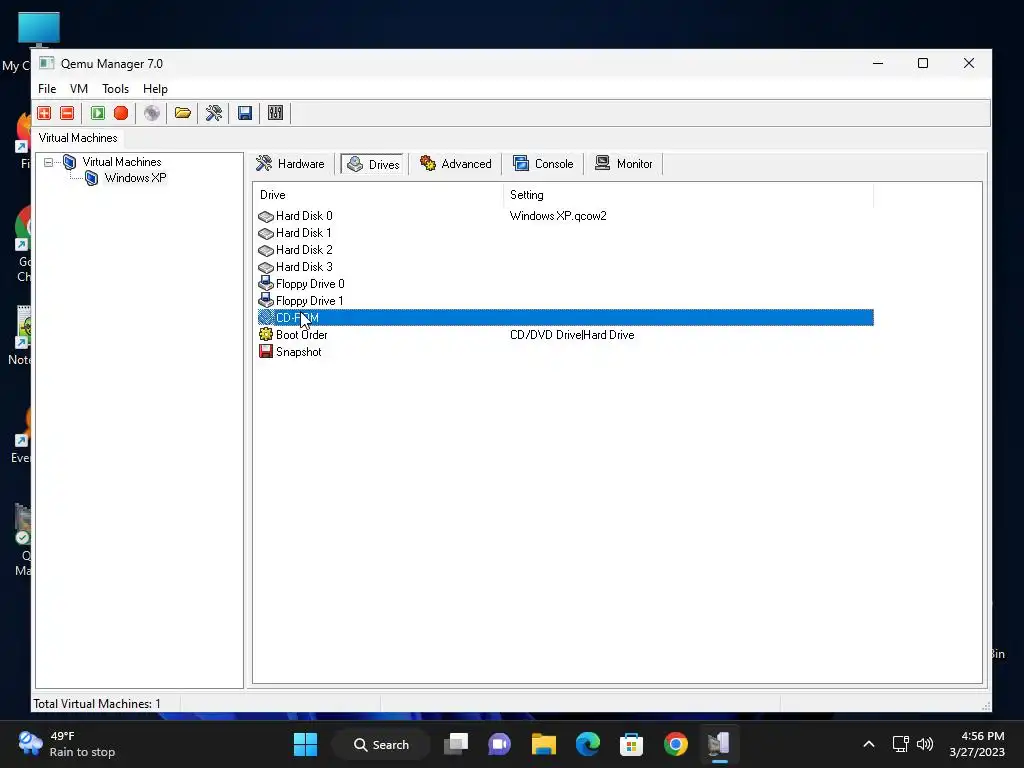Click the red plus new VM icon

click(x=44, y=113)
